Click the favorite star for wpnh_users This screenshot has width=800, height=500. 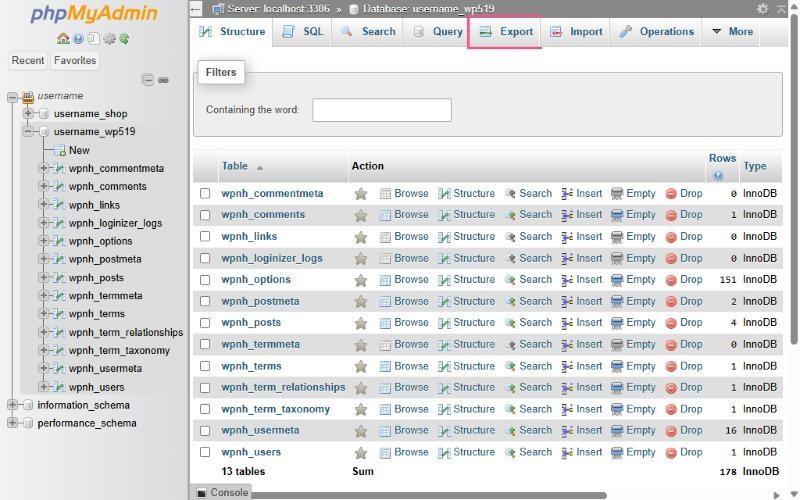361,453
